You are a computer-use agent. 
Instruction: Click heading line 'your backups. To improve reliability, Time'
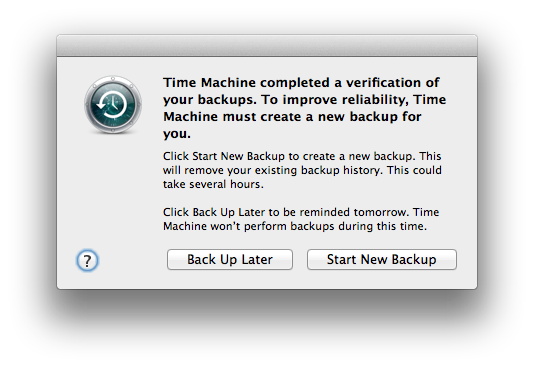coord(304,100)
